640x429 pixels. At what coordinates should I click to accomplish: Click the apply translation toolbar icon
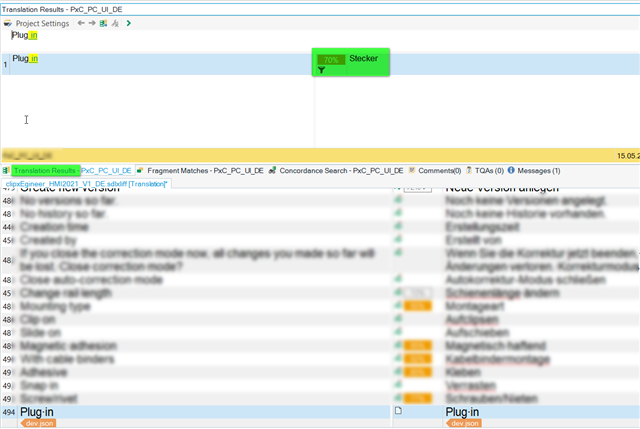tap(103, 23)
